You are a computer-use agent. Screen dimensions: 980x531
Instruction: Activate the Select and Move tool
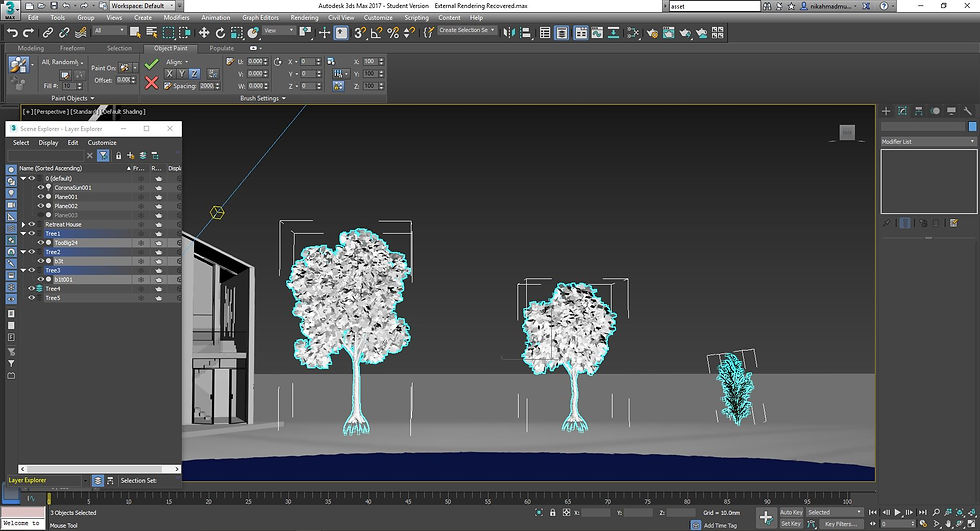[x=204, y=32]
